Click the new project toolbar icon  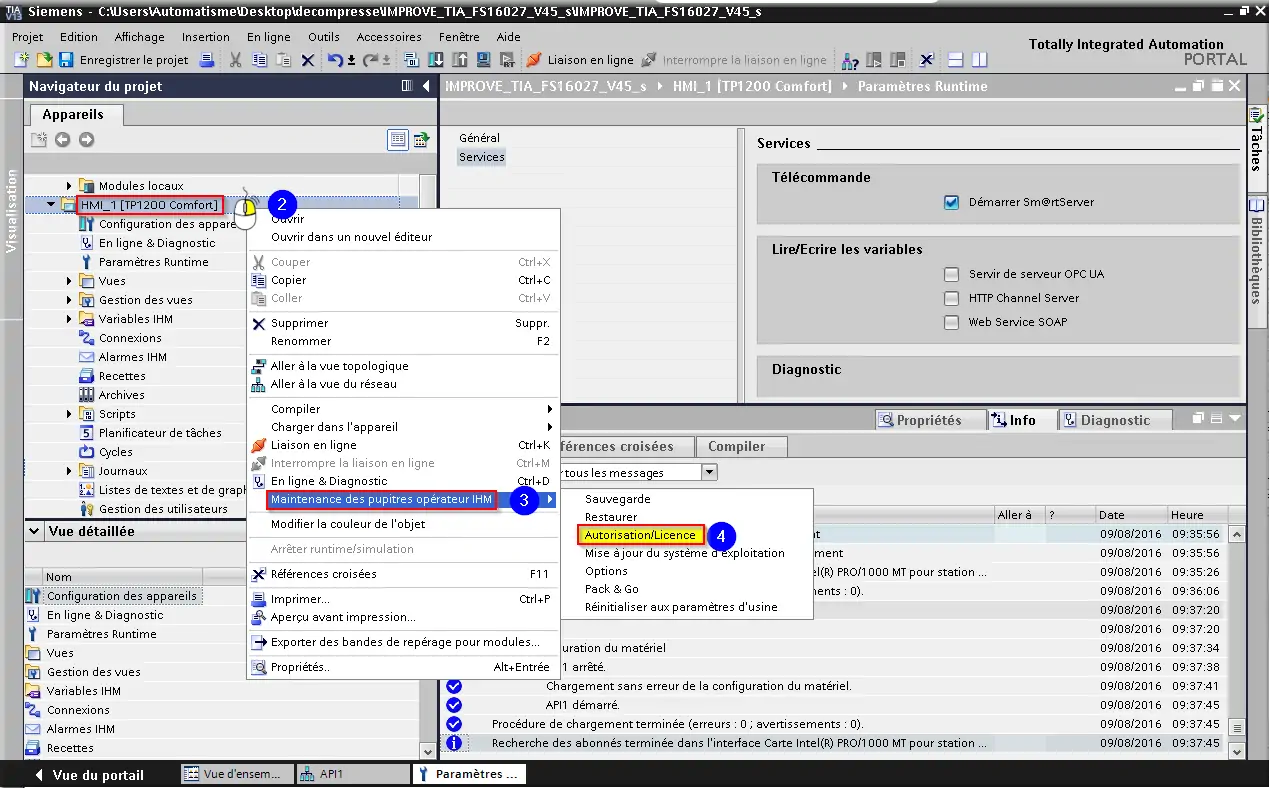point(22,60)
